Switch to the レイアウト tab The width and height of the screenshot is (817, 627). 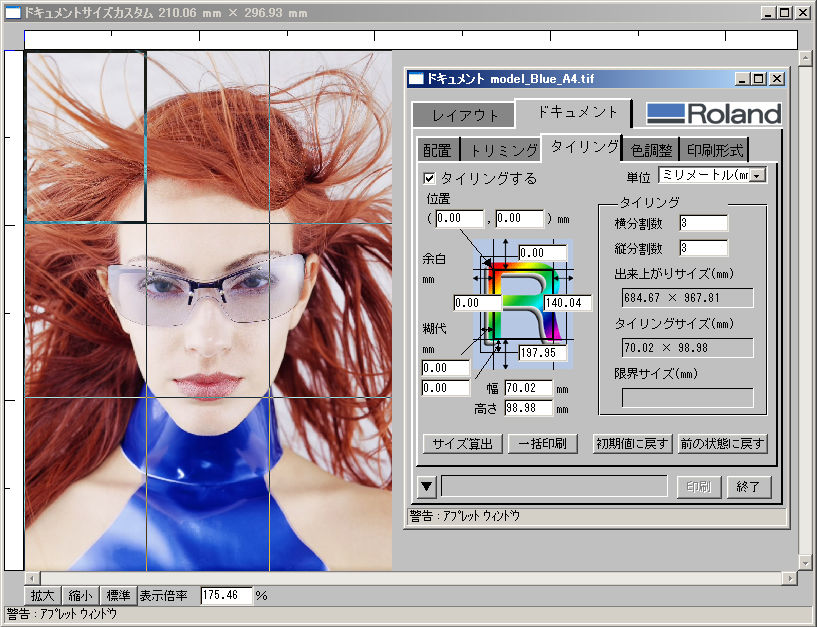pos(464,115)
